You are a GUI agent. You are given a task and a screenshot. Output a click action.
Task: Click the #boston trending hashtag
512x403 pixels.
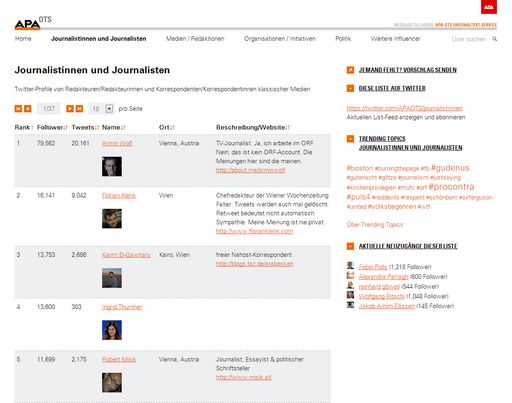tap(360, 168)
